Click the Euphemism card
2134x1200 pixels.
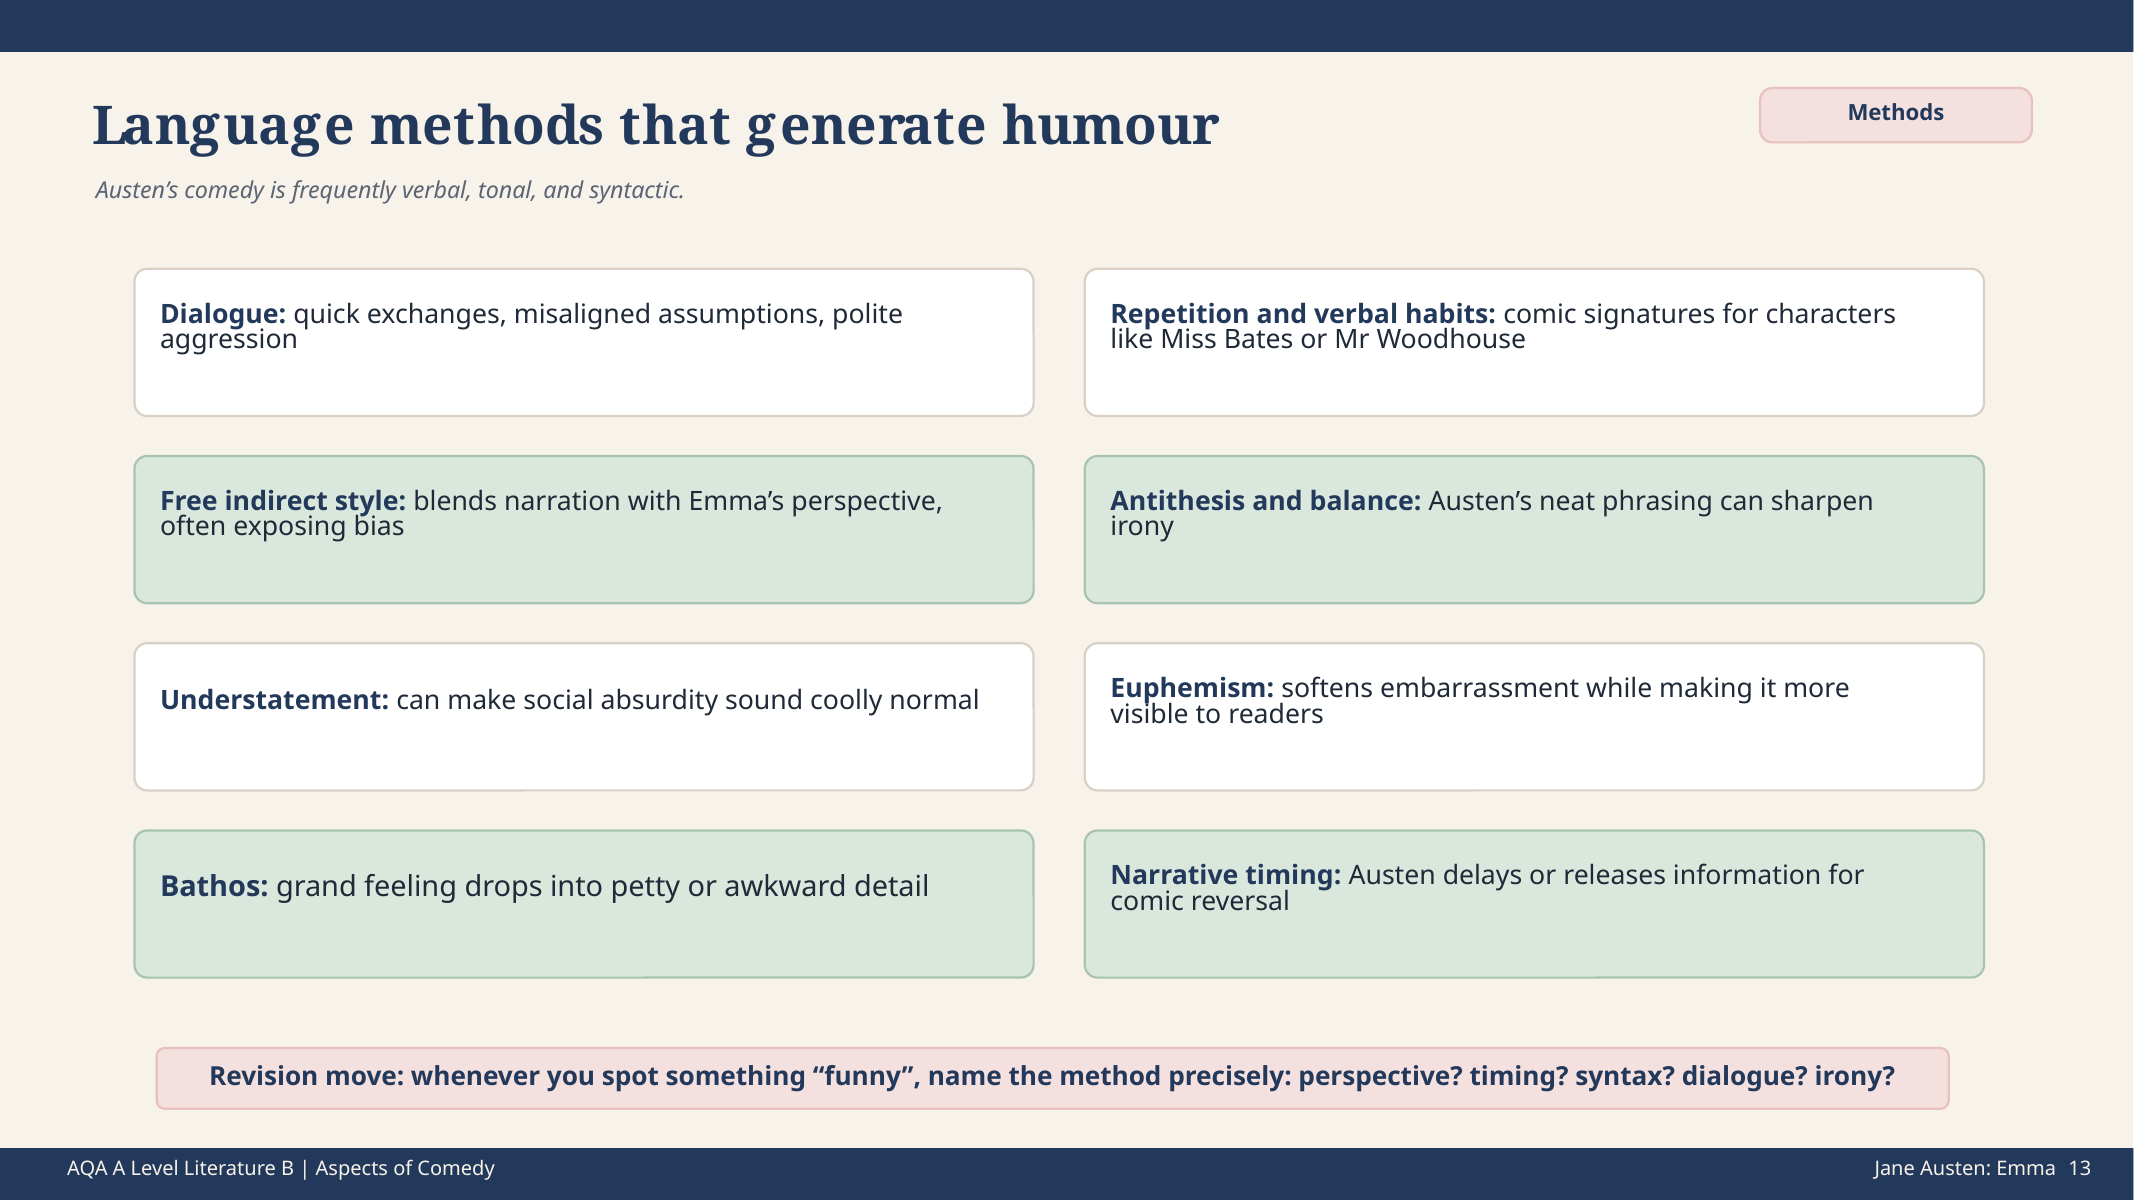(x=1534, y=716)
